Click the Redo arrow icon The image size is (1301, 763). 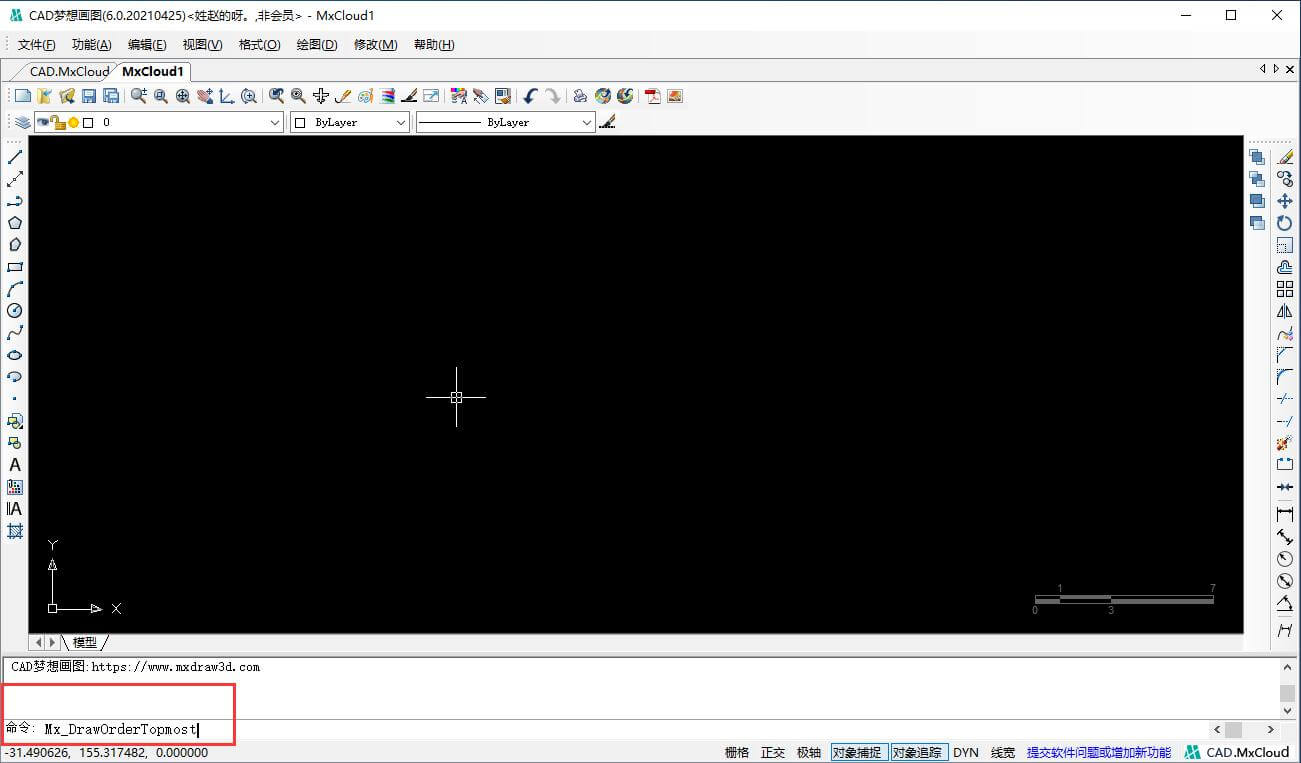point(553,96)
